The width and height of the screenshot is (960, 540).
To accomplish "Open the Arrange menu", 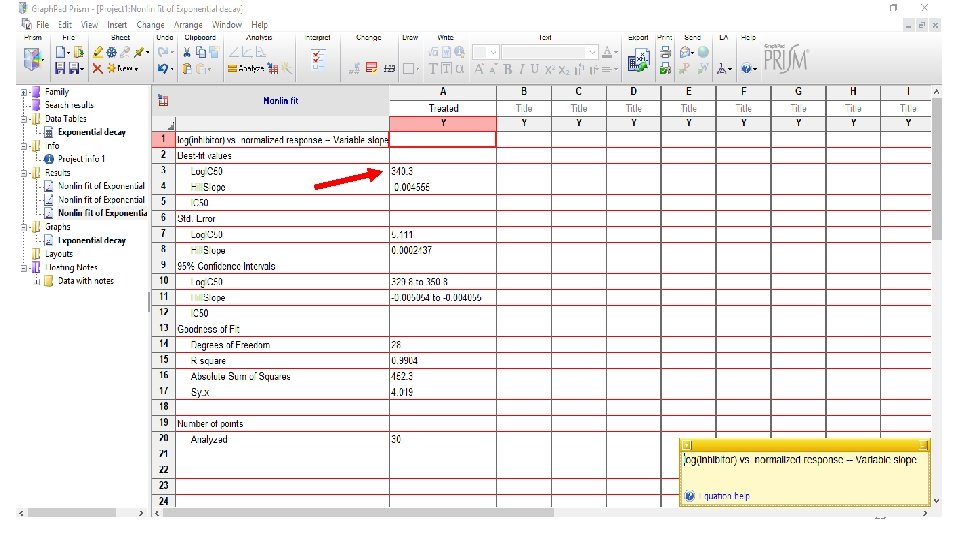I will click(x=188, y=24).
